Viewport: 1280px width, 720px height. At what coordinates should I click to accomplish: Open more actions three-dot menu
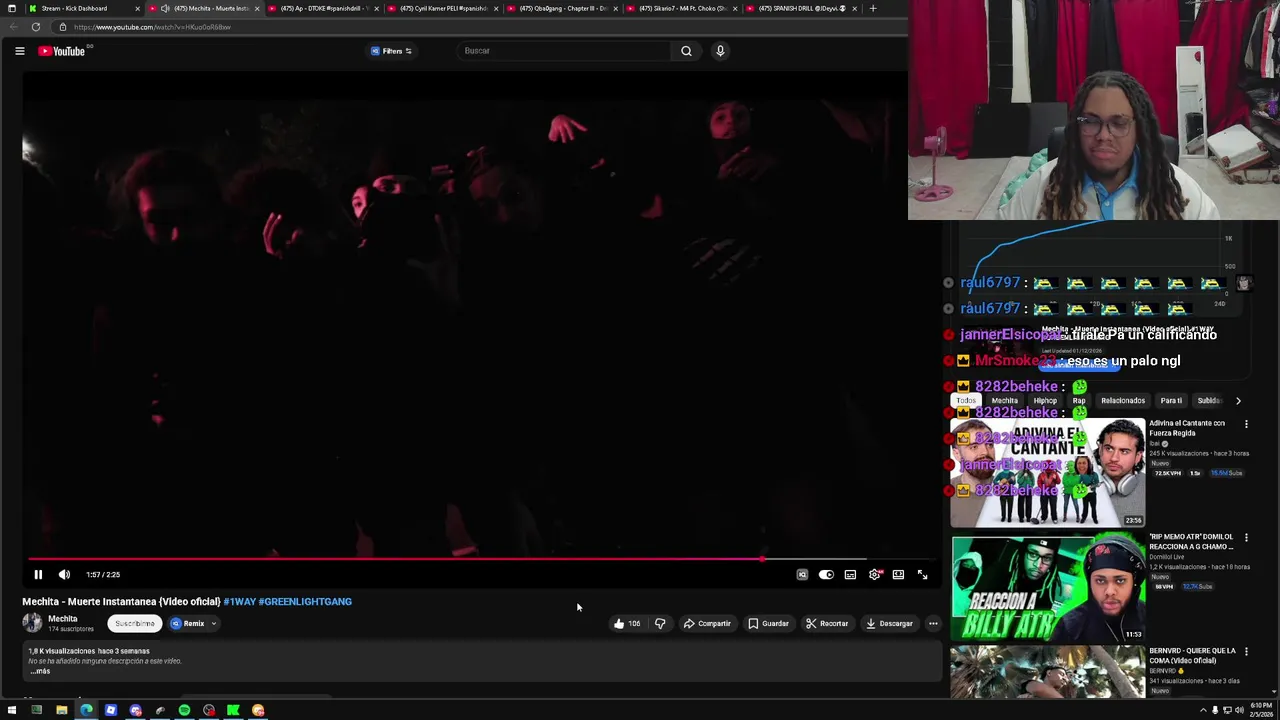pyautogui.click(x=933, y=624)
